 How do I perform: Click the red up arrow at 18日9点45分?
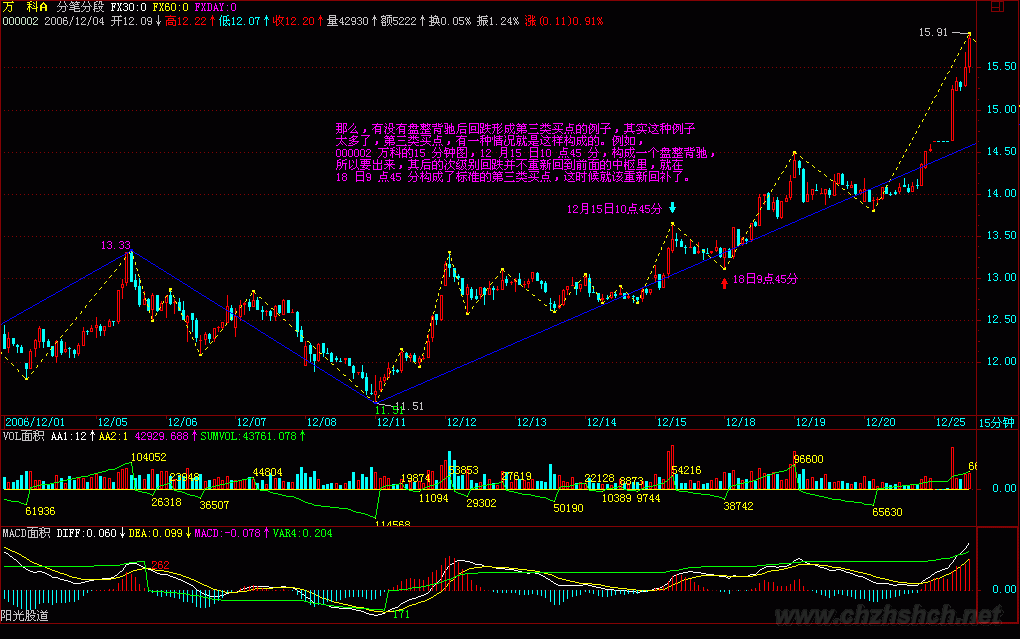point(724,282)
